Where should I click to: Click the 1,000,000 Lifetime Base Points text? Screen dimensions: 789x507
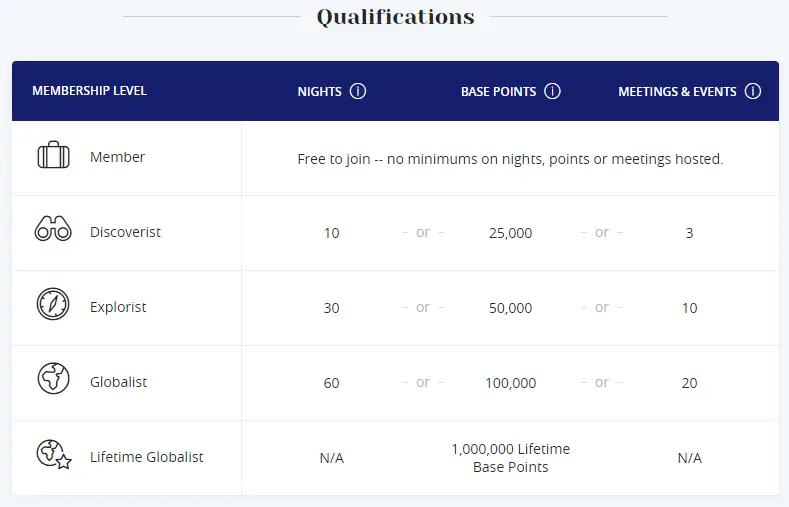[x=510, y=458]
